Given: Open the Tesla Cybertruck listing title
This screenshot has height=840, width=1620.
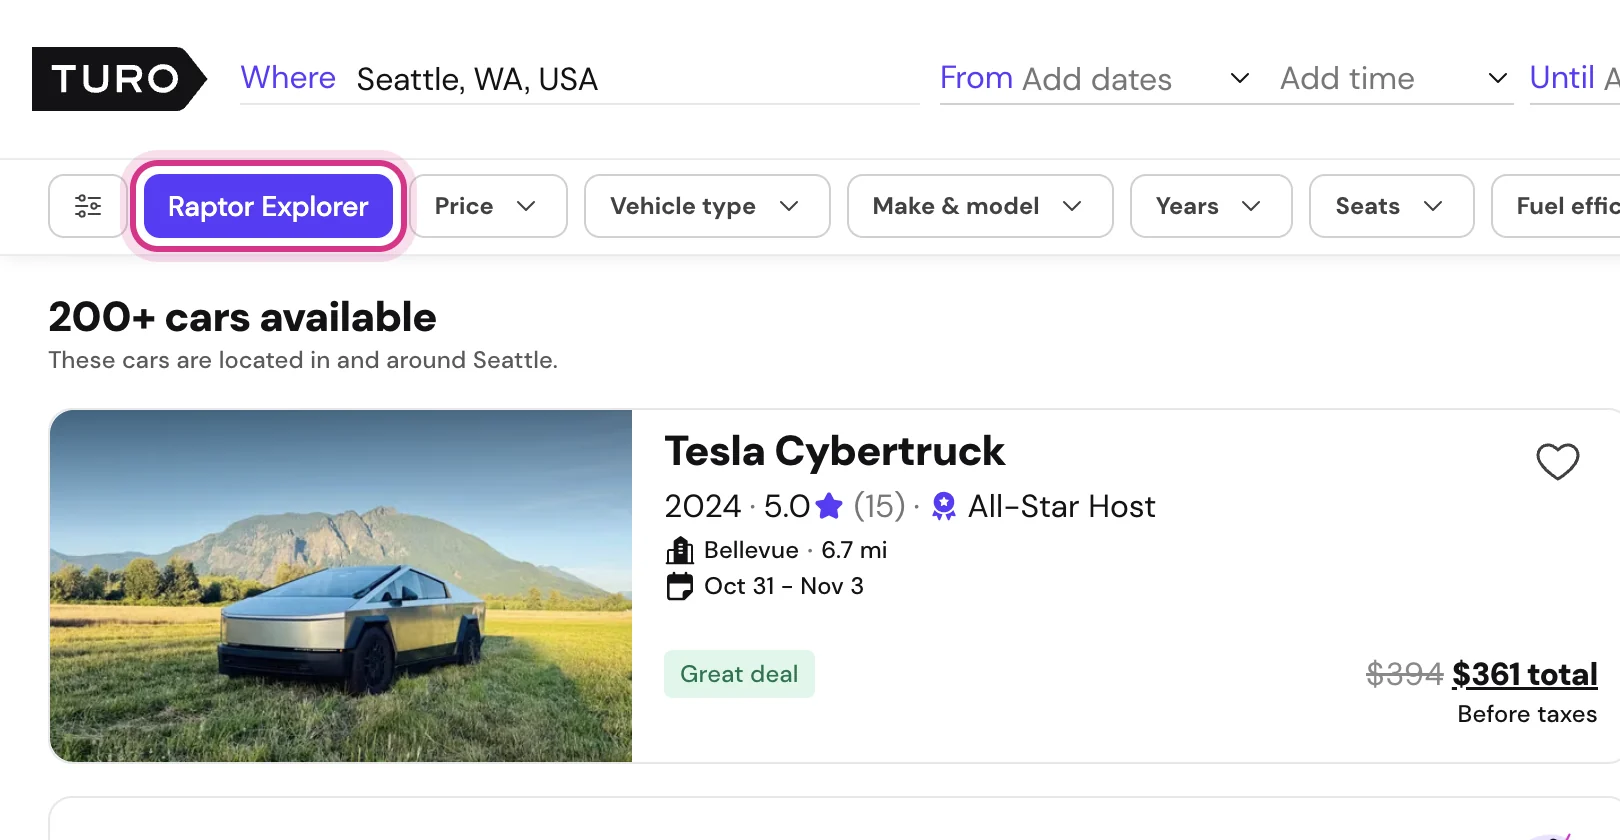Looking at the screenshot, I should coord(834,451).
